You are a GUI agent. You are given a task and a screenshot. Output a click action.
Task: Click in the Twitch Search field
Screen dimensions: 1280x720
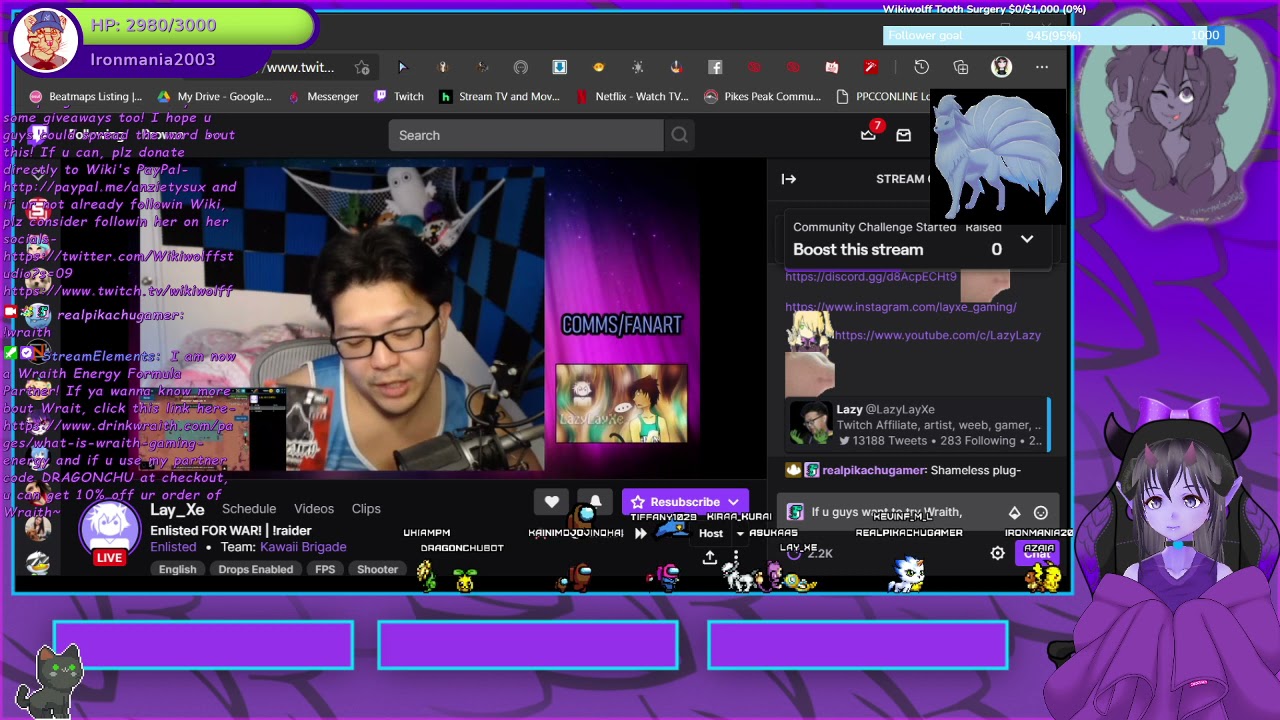(526, 135)
